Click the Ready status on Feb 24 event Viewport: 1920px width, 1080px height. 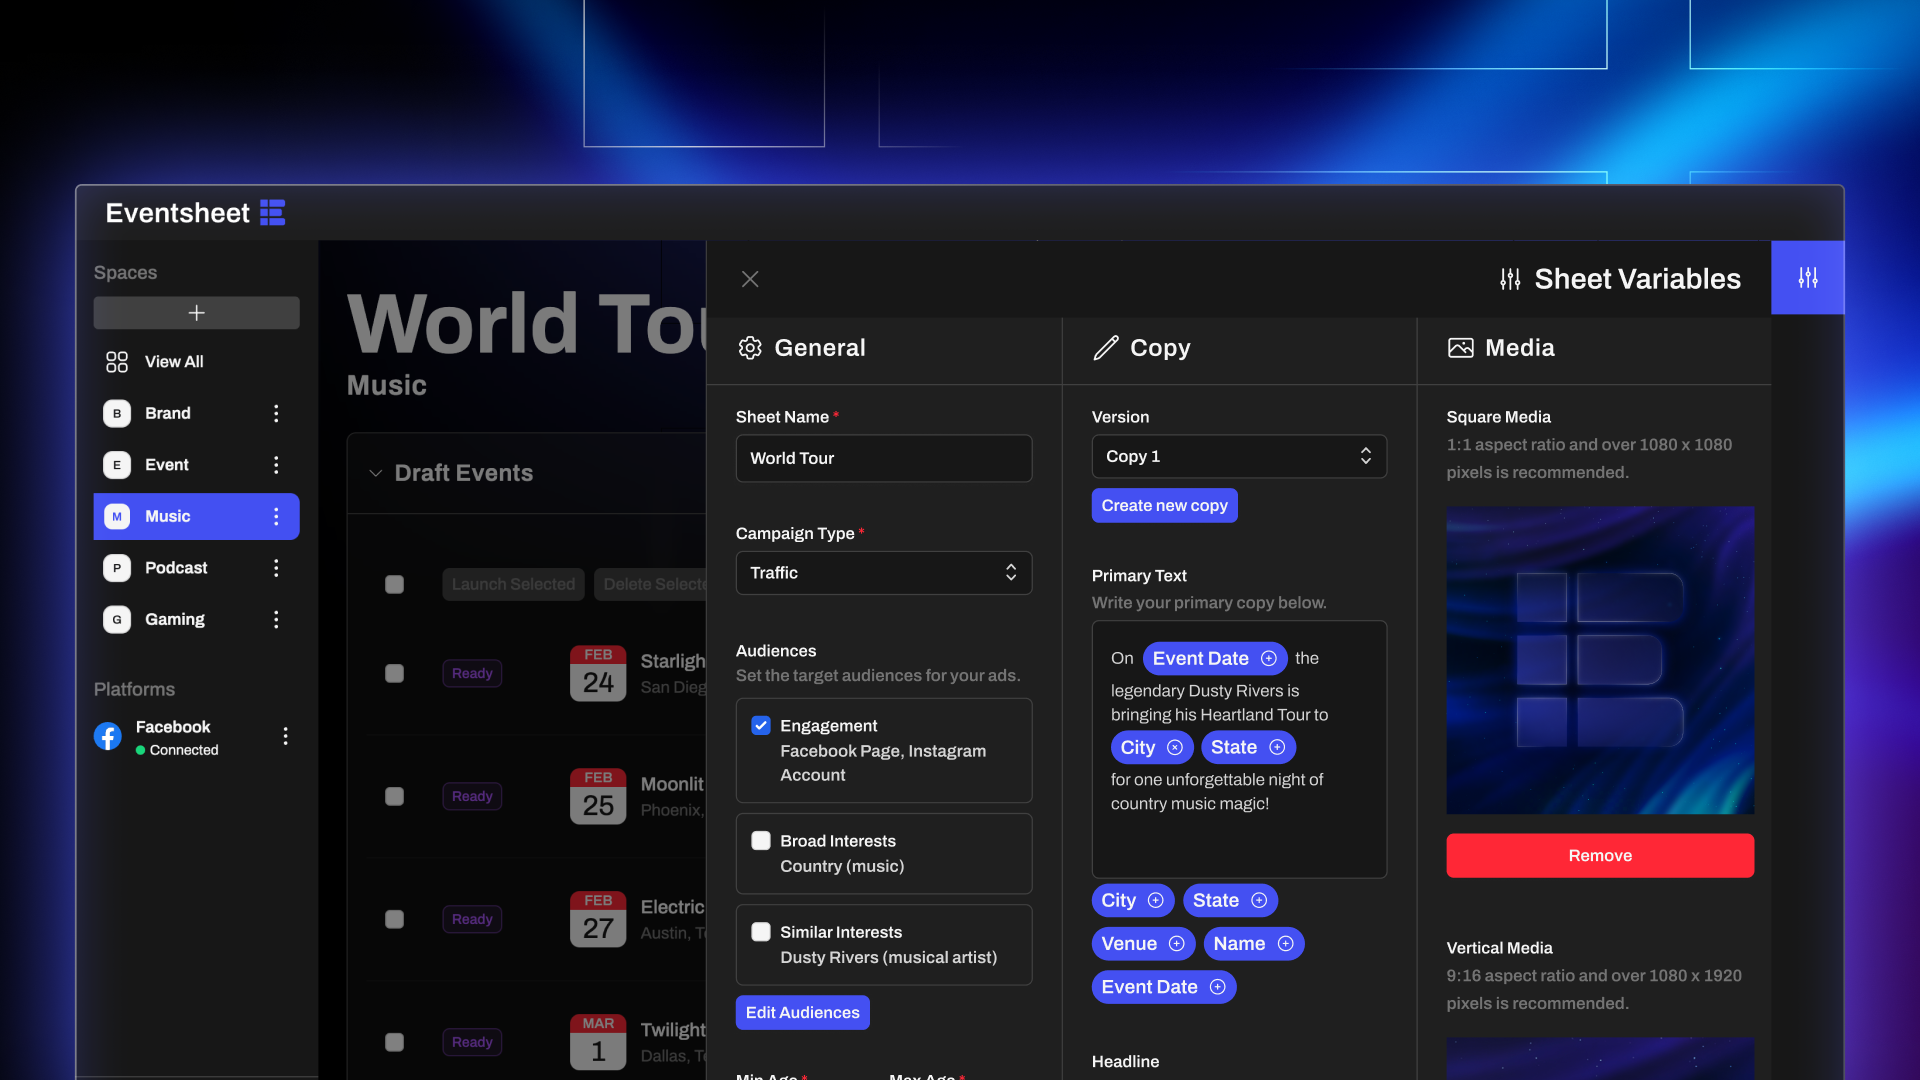click(x=472, y=674)
